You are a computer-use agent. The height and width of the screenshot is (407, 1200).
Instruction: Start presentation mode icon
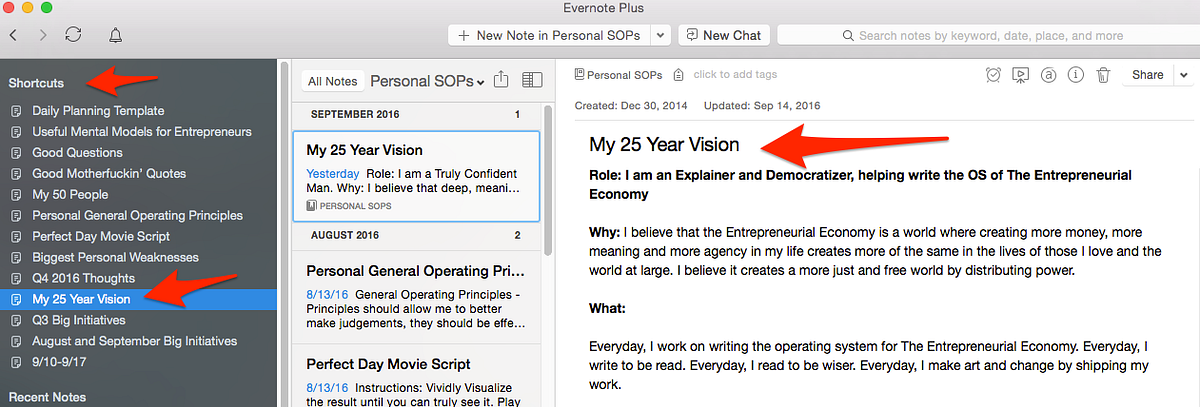click(1021, 74)
